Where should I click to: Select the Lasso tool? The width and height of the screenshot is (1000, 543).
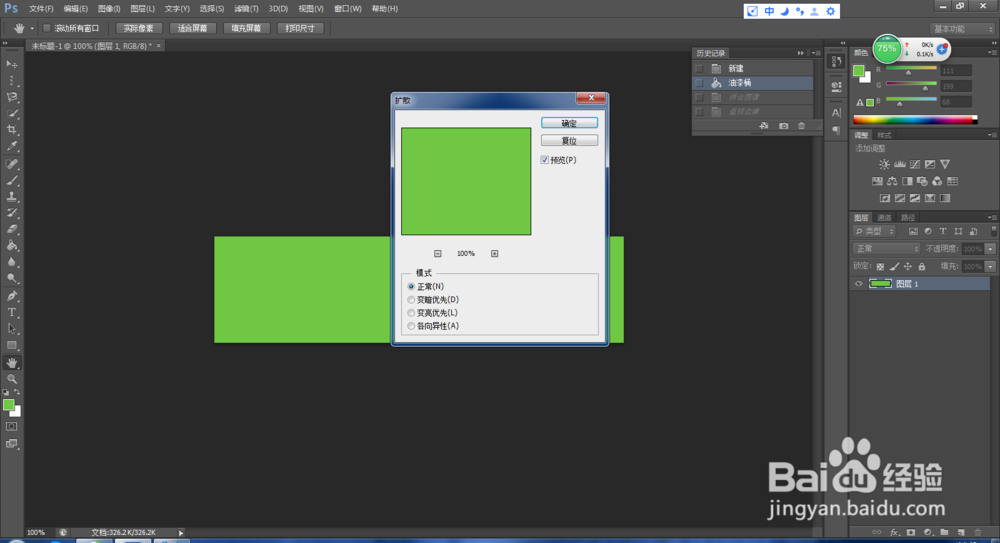click(x=11, y=97)
